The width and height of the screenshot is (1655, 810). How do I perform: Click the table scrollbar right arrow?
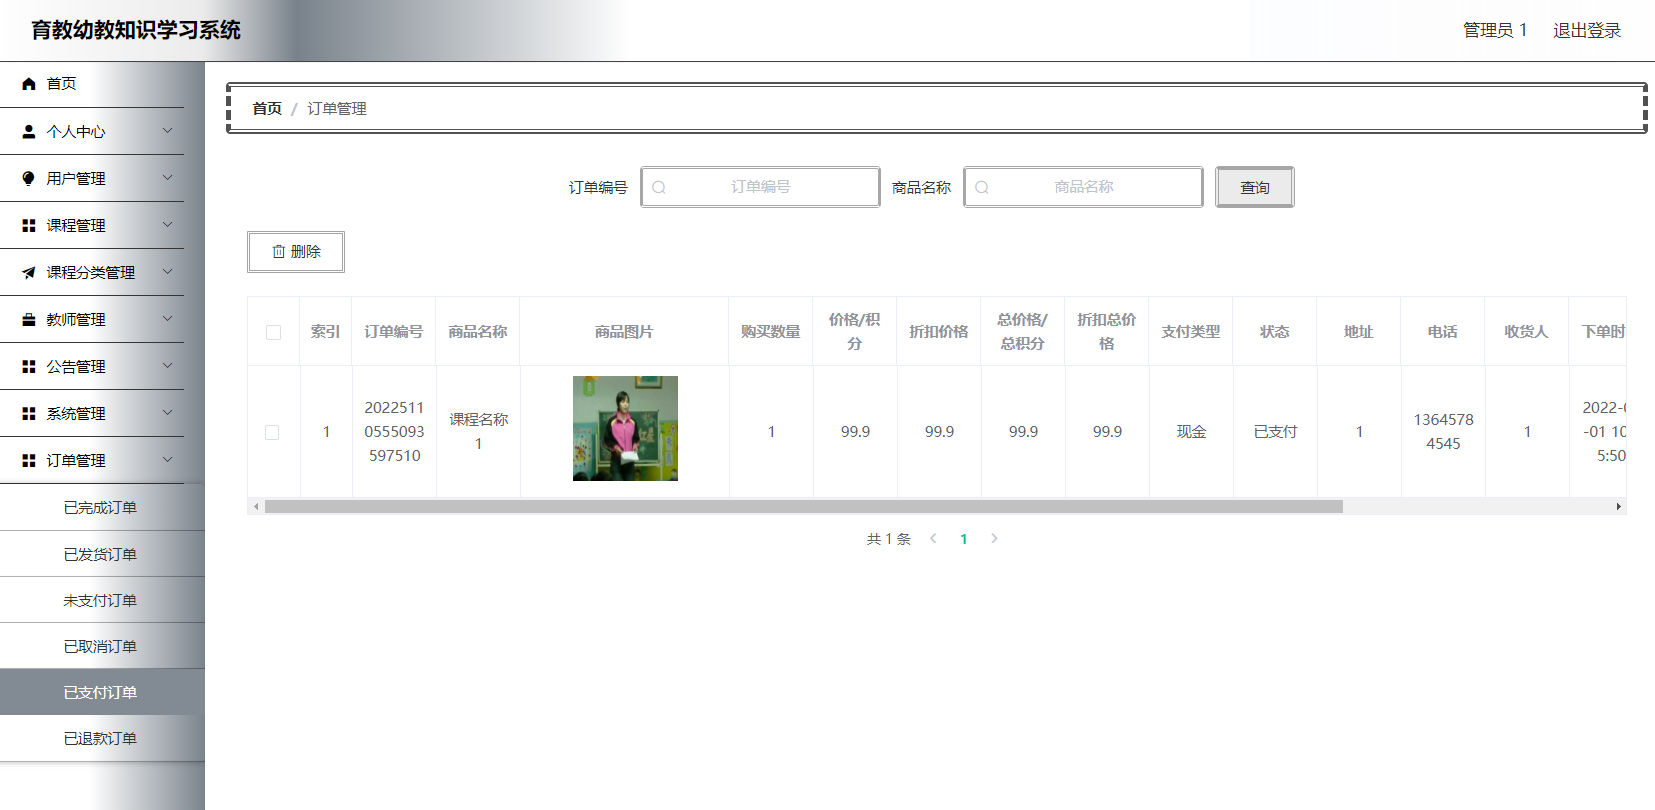1618,506
